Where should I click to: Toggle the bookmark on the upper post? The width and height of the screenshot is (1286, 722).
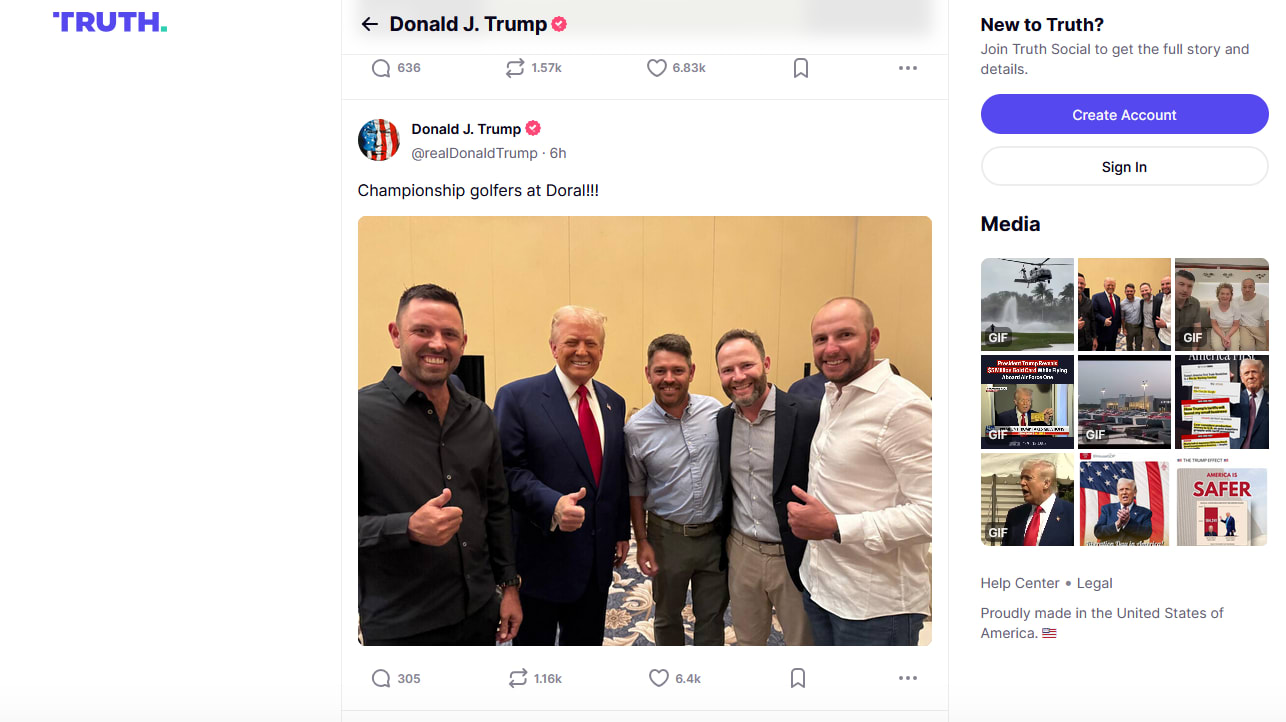[x=800, y=68]
